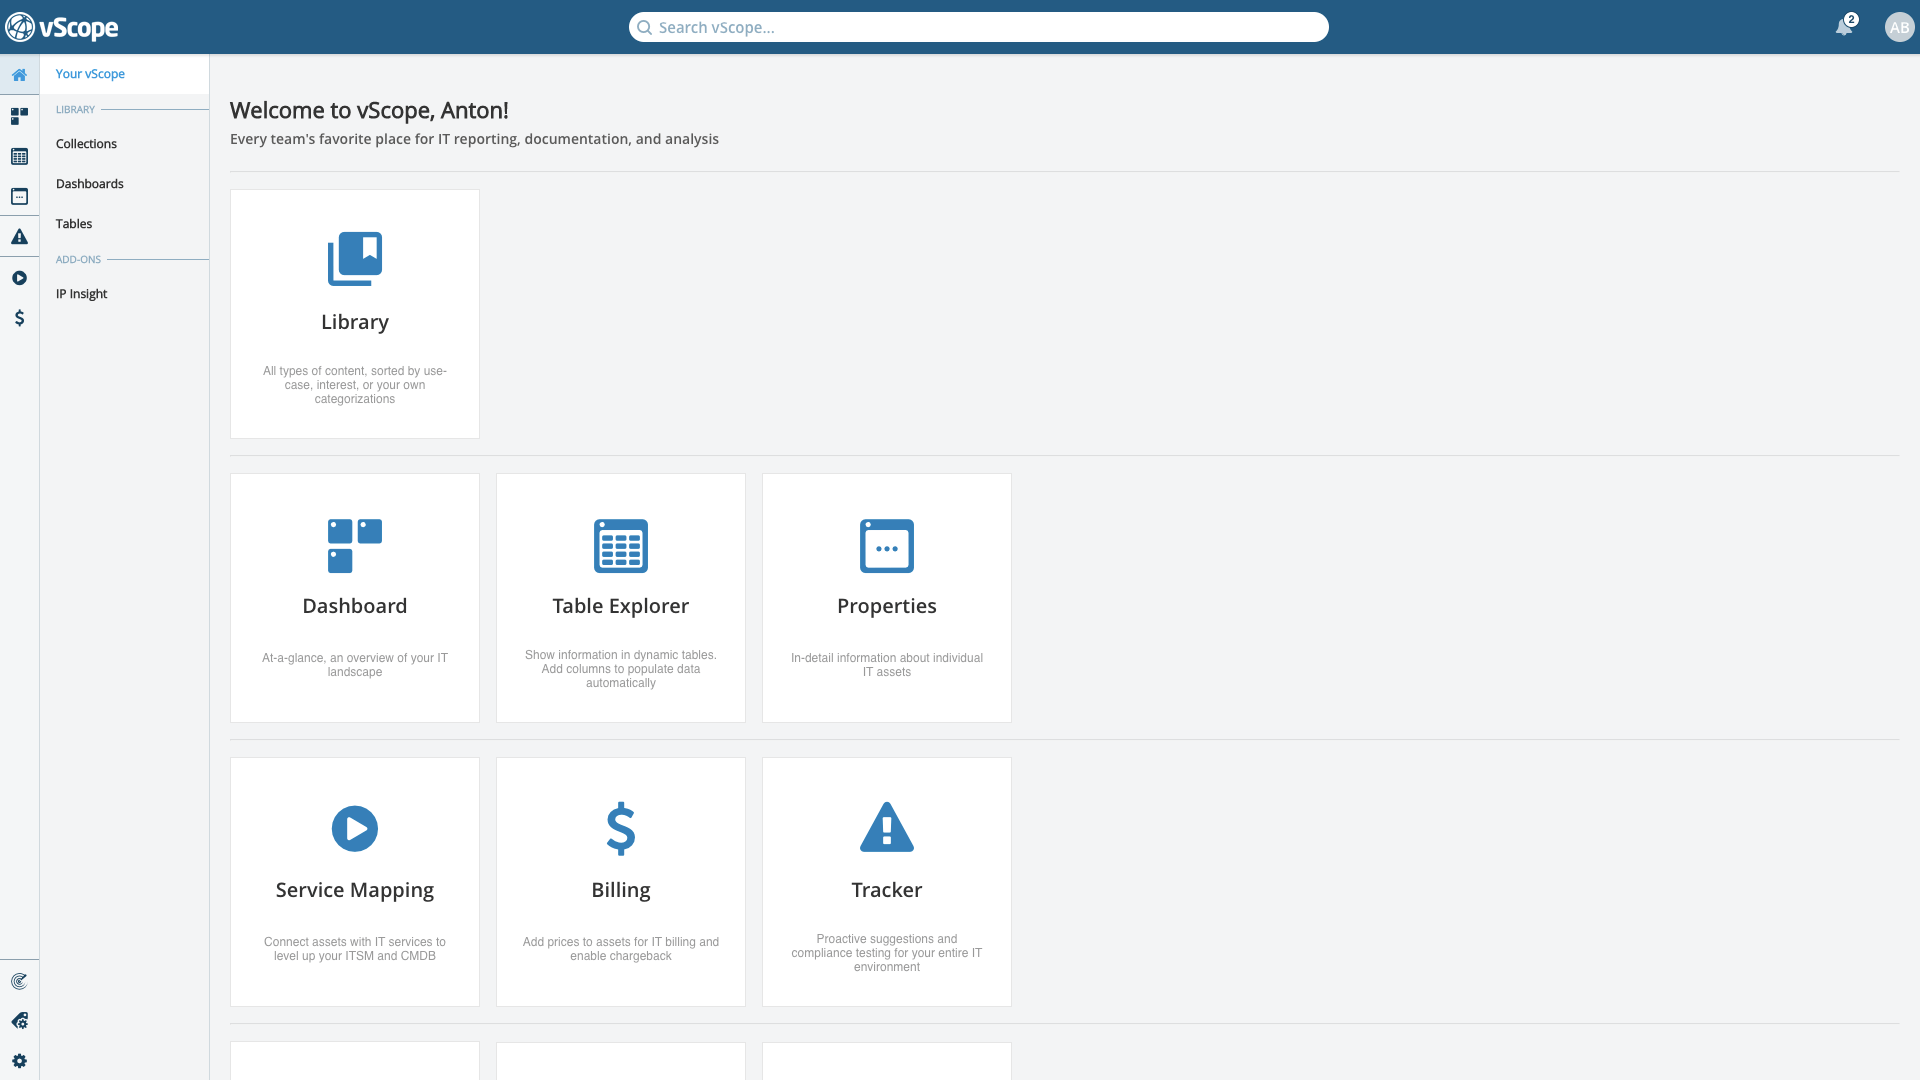The width and height of the screenshot is (1920, 1080).
Task: Click the Billing card dollar icon
Action: (621, 829)
